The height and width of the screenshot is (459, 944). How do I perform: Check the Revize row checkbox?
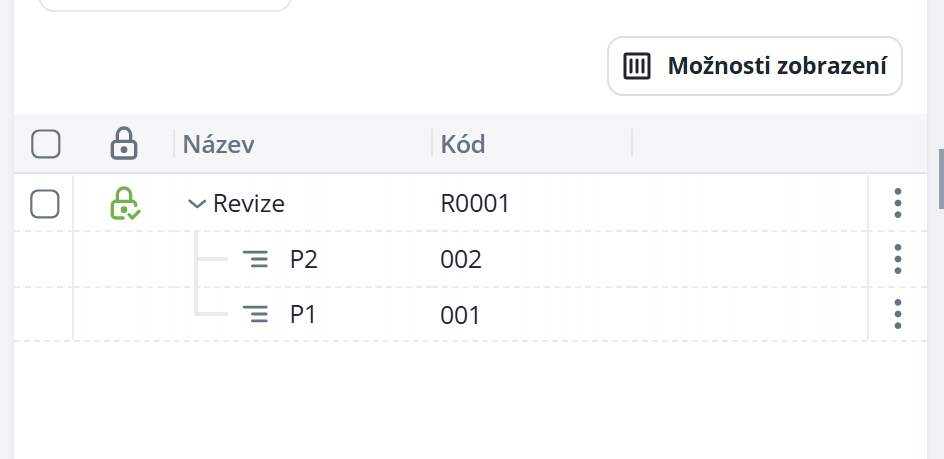(x=45, y=204)
